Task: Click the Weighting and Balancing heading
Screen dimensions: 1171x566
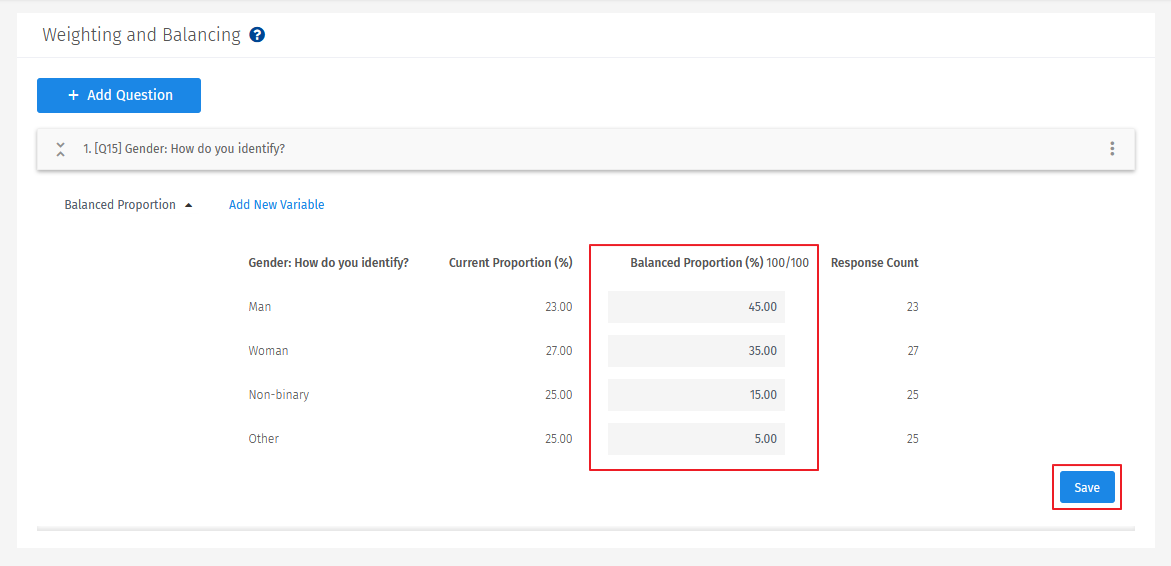Action: [x=141, y=35]
